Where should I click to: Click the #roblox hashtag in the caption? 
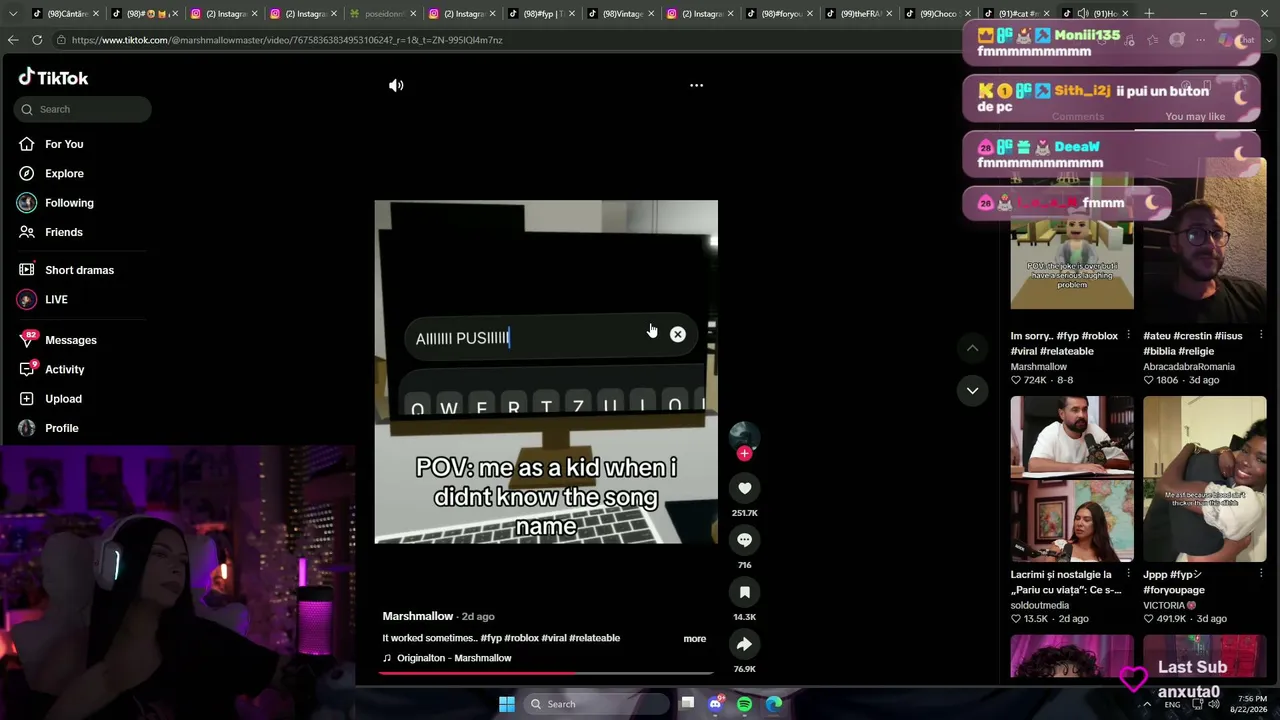click(x=522, y=638)
